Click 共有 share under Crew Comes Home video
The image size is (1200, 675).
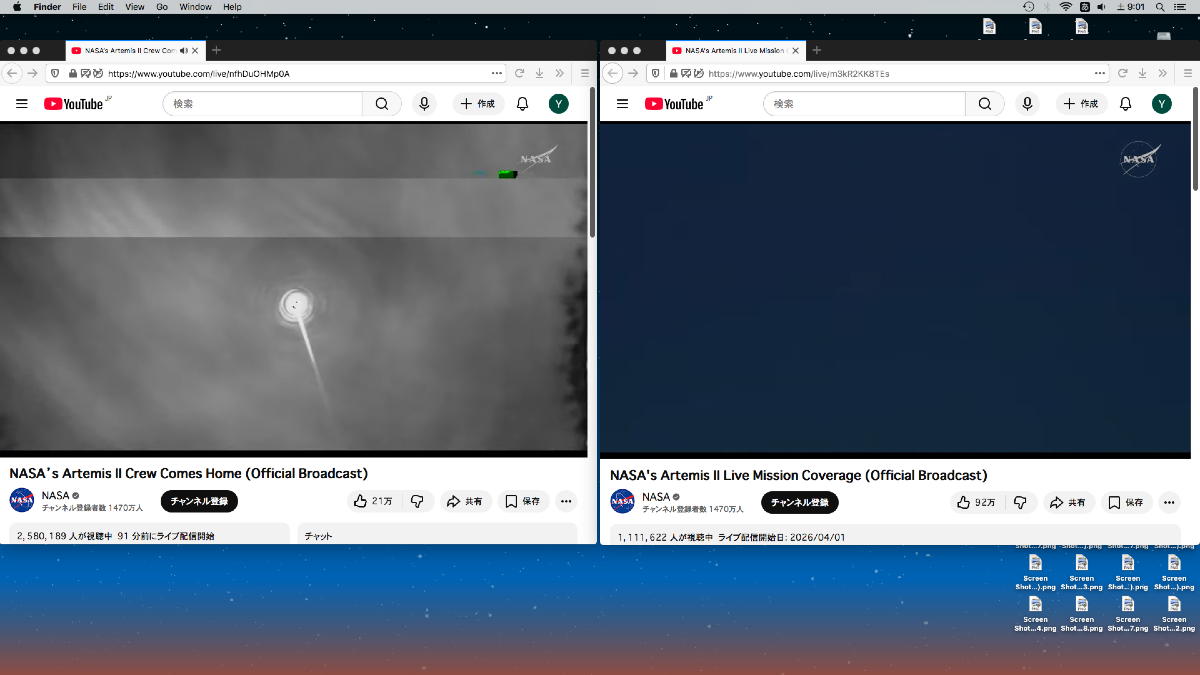(464, 501)
